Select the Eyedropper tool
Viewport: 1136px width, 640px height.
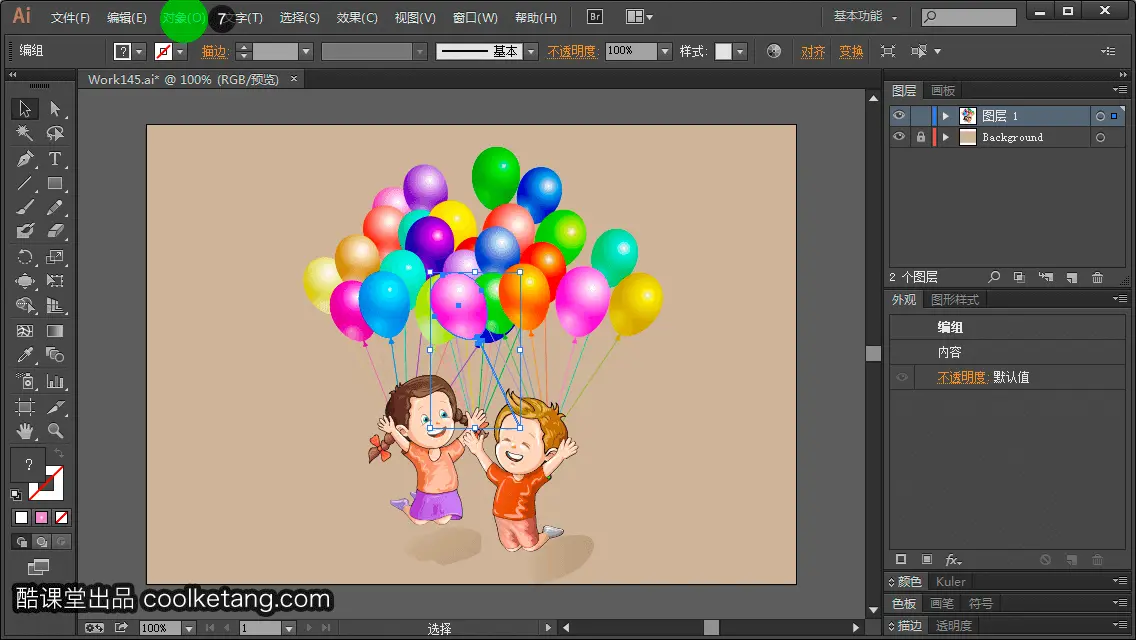click(25, 355)
